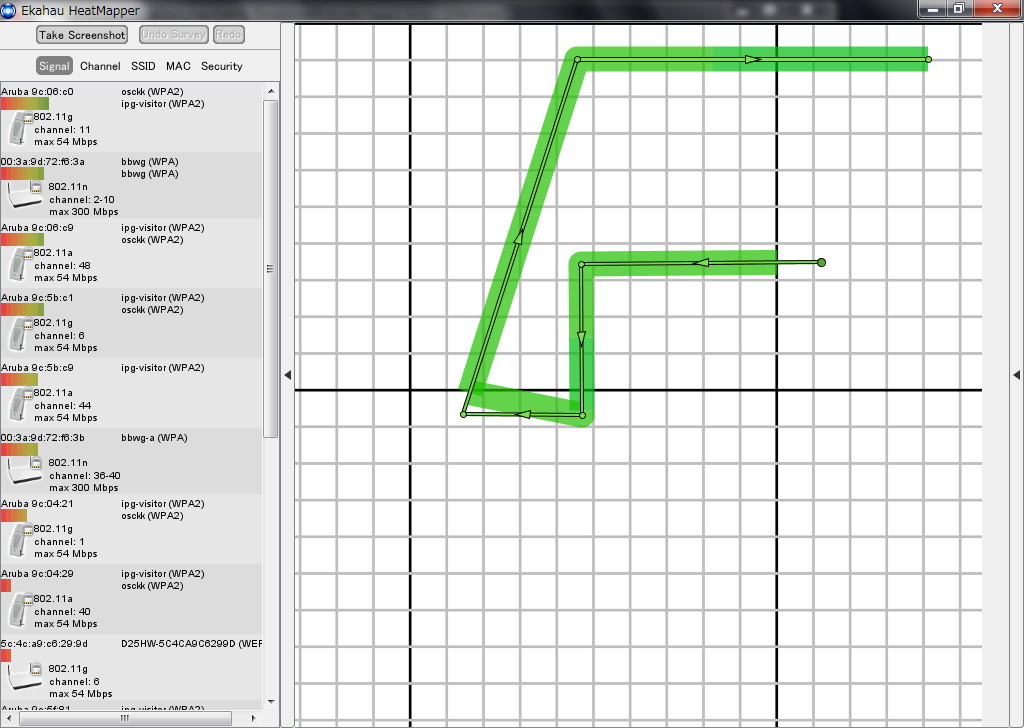Click the 'channel: 40' text
Screen dimensions: 1024x728
63,612
